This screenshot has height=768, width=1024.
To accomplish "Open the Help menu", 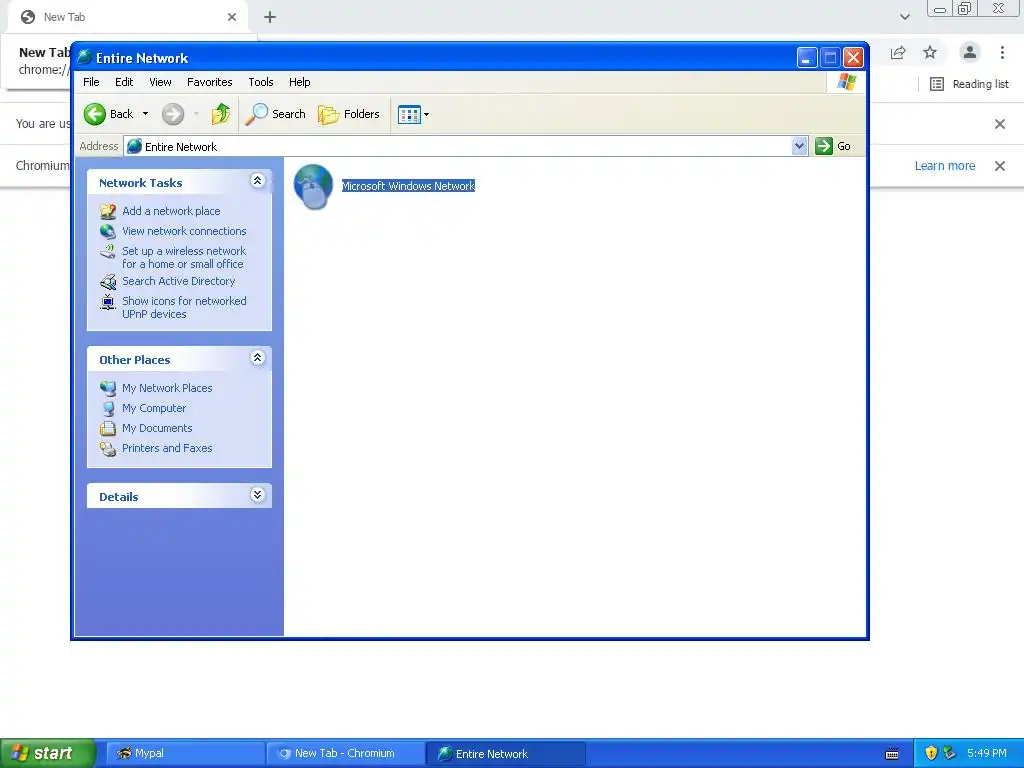I will click(x=300, y=82).
